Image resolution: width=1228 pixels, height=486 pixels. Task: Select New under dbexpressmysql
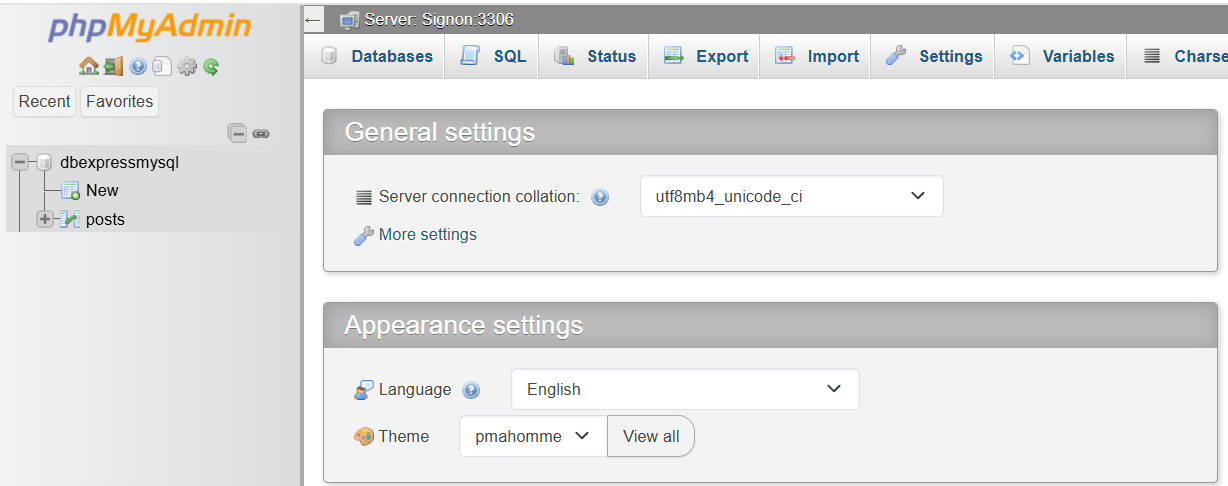coord(101,190)
